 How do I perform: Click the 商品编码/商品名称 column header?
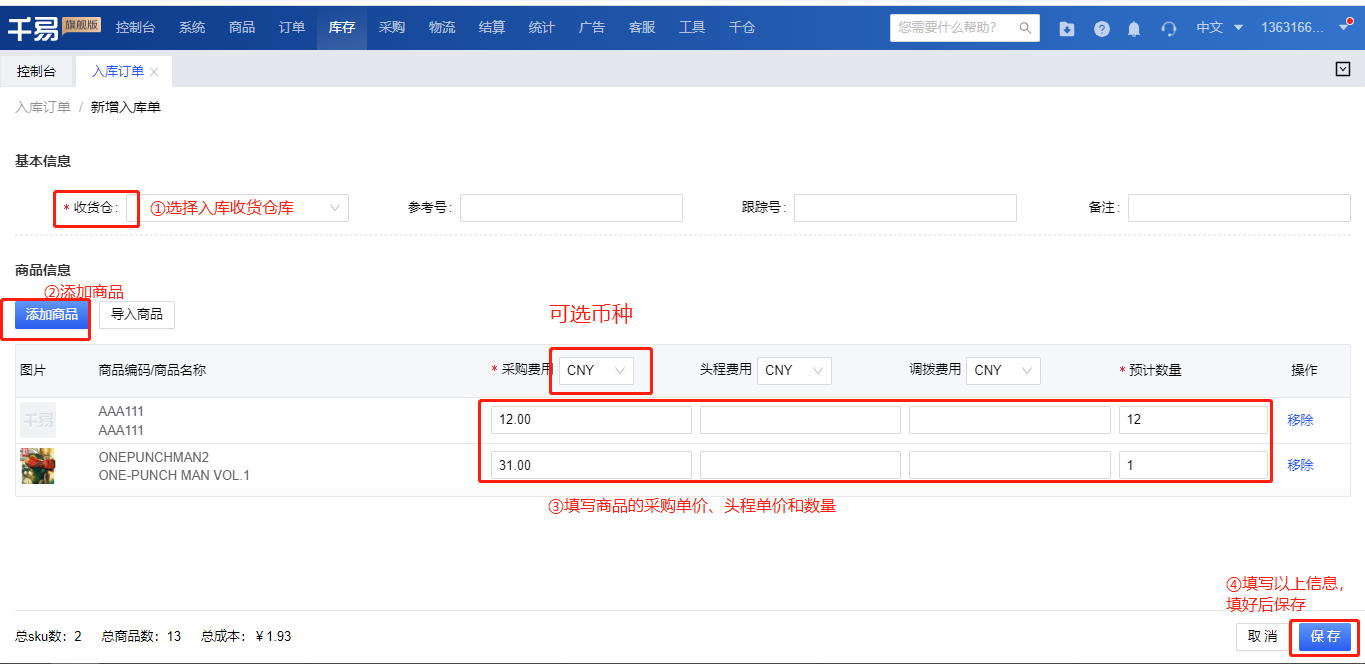[x=152, y=370]
